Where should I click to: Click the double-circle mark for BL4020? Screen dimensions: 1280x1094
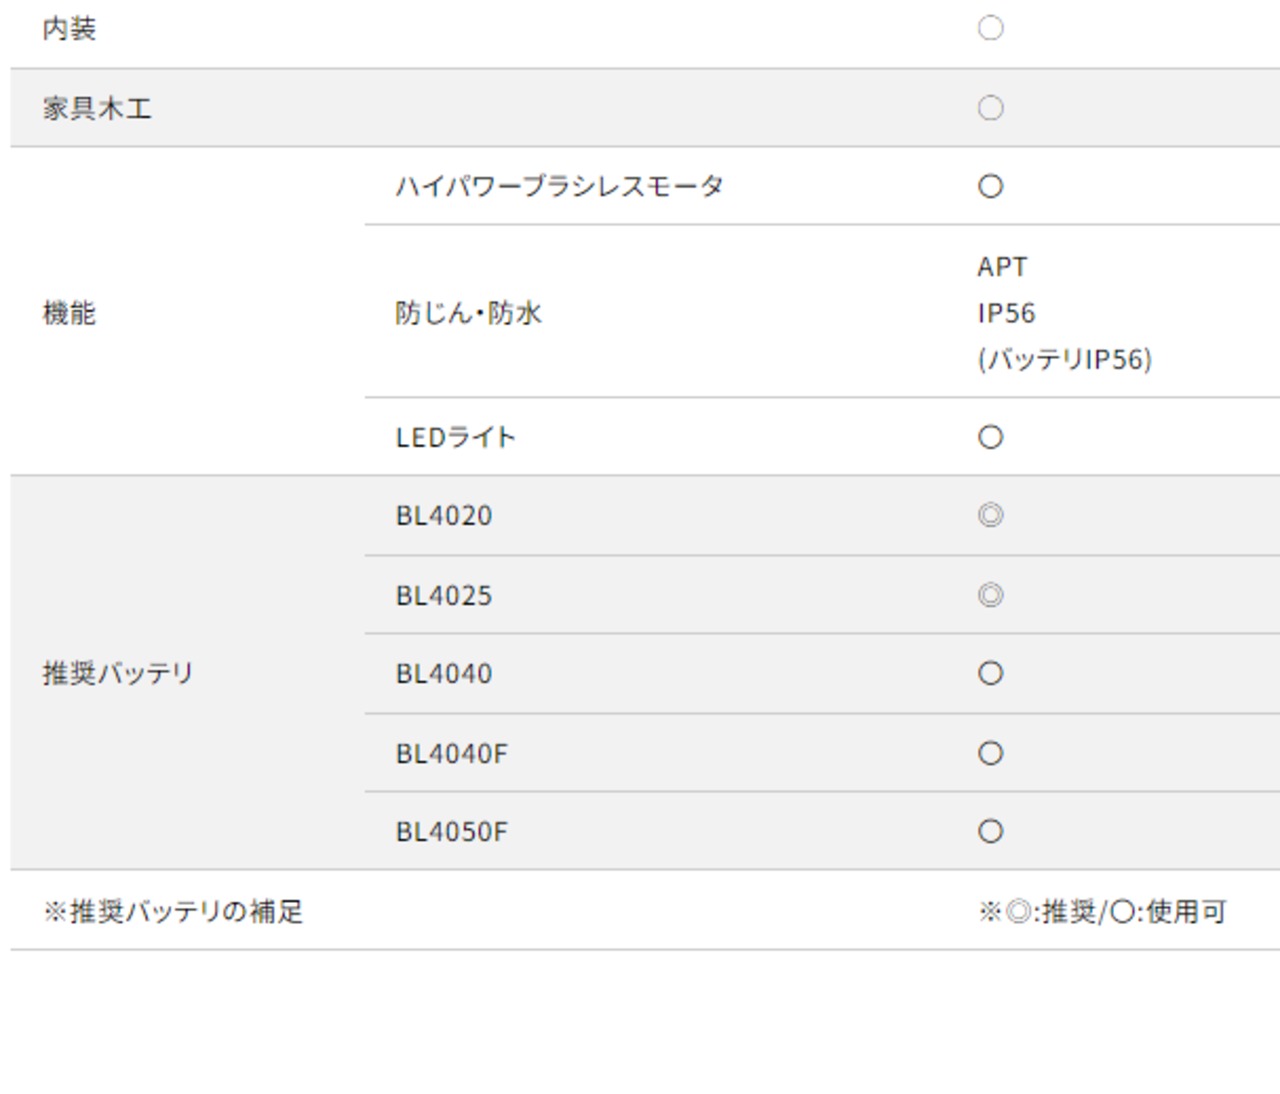[990, 515]
